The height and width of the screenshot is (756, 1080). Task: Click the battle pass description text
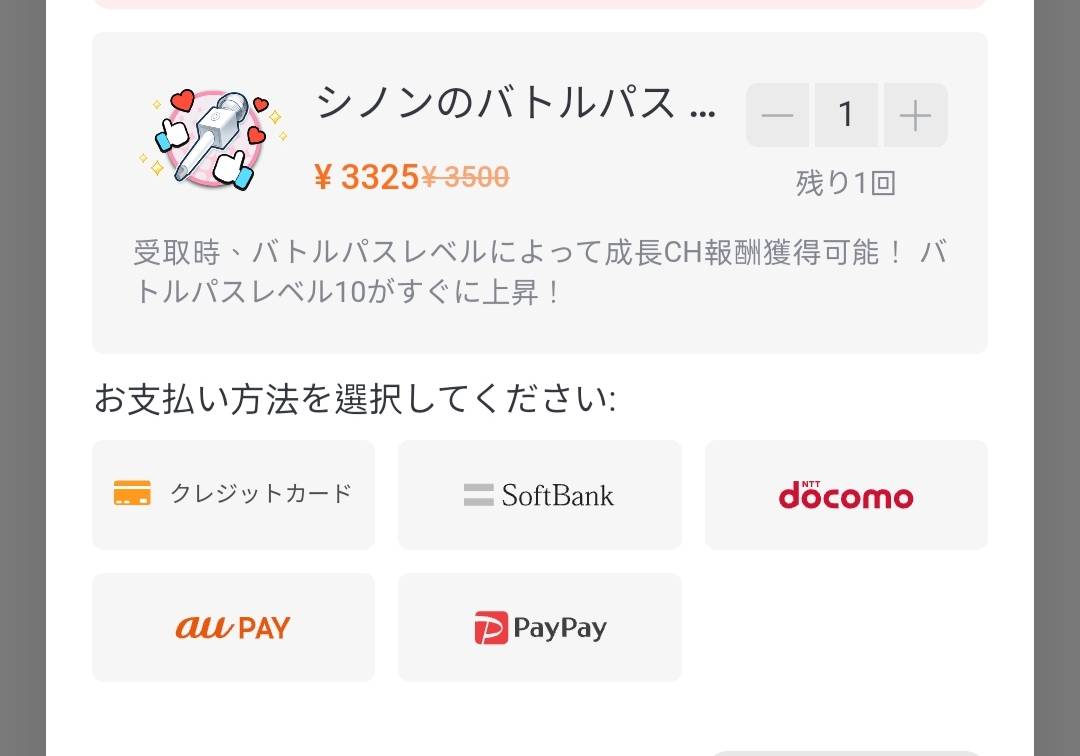540,272
